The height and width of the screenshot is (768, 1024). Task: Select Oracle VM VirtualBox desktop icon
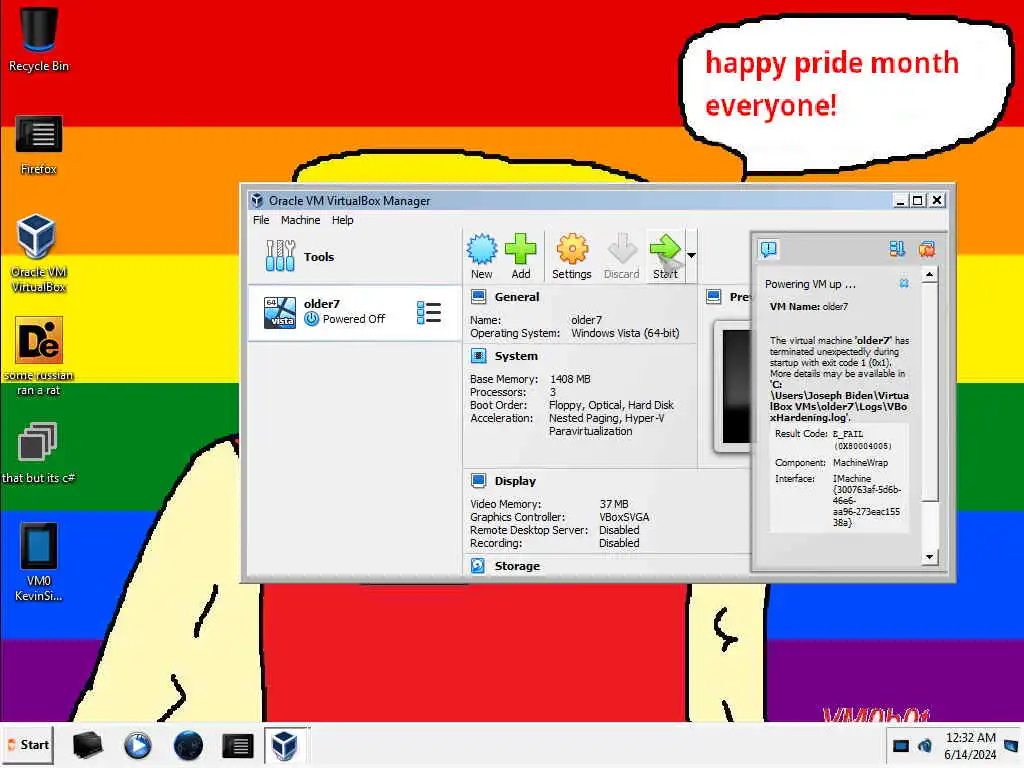[x=39, y=253]
